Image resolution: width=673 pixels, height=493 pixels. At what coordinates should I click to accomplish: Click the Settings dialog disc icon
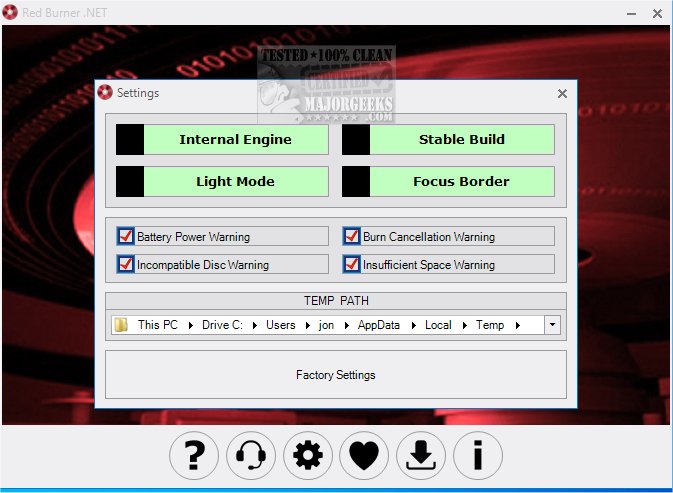coord(105,92)
